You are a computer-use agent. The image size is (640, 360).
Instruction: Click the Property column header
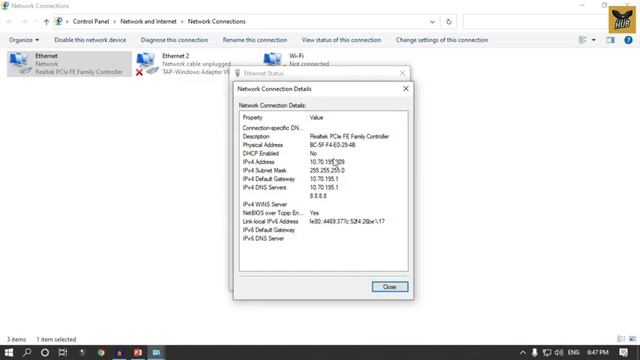pyautogui.click(x=253, y=118)
